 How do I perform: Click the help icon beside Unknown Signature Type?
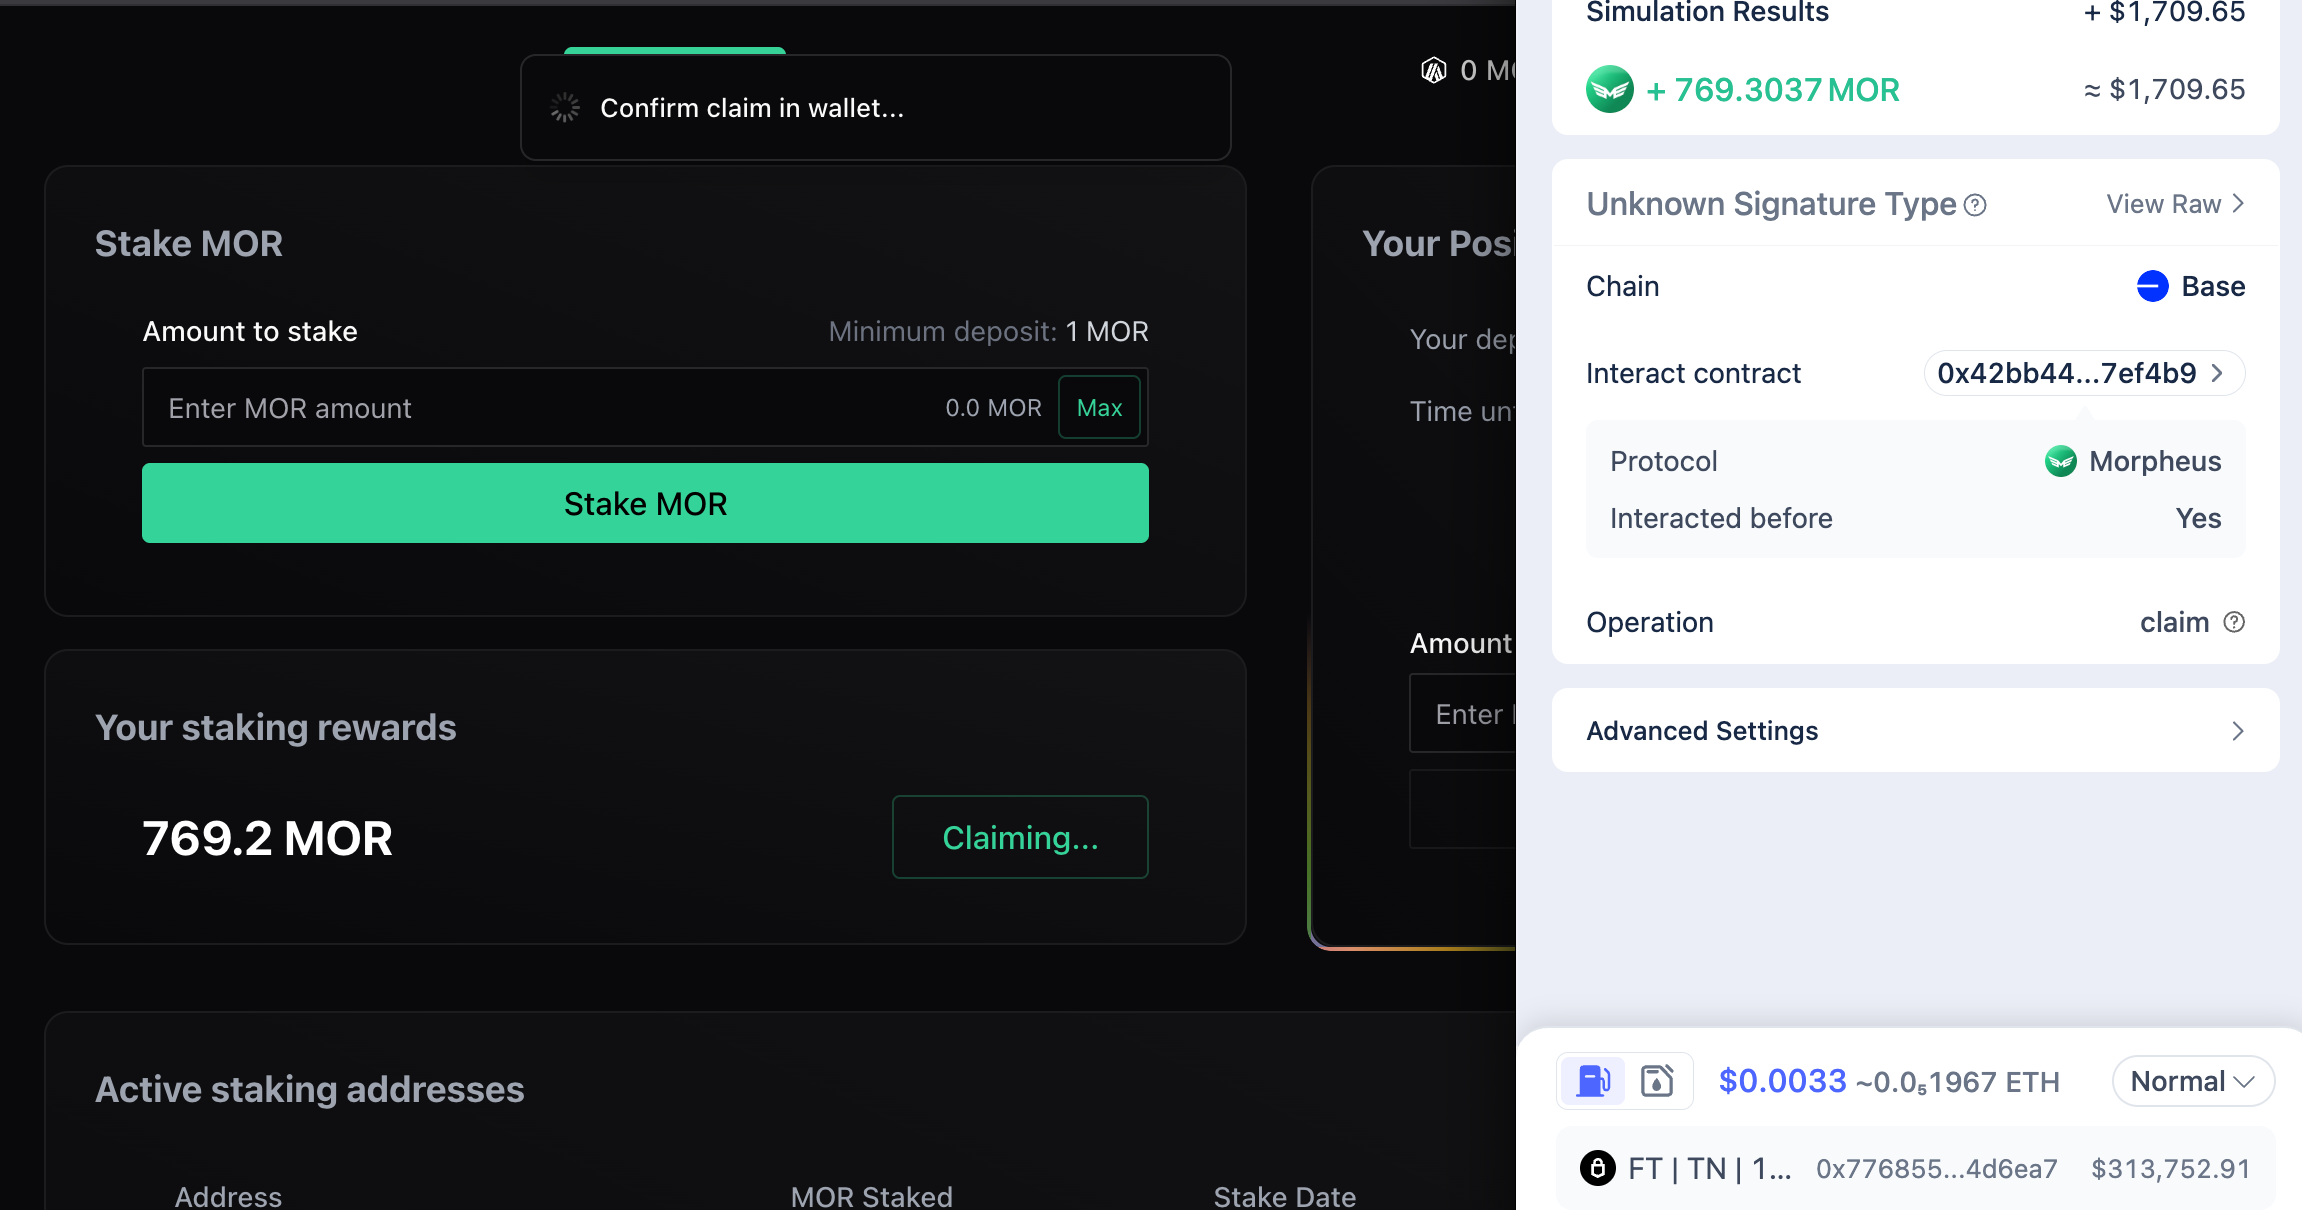pyautogui.click(x=1975, y=205)
